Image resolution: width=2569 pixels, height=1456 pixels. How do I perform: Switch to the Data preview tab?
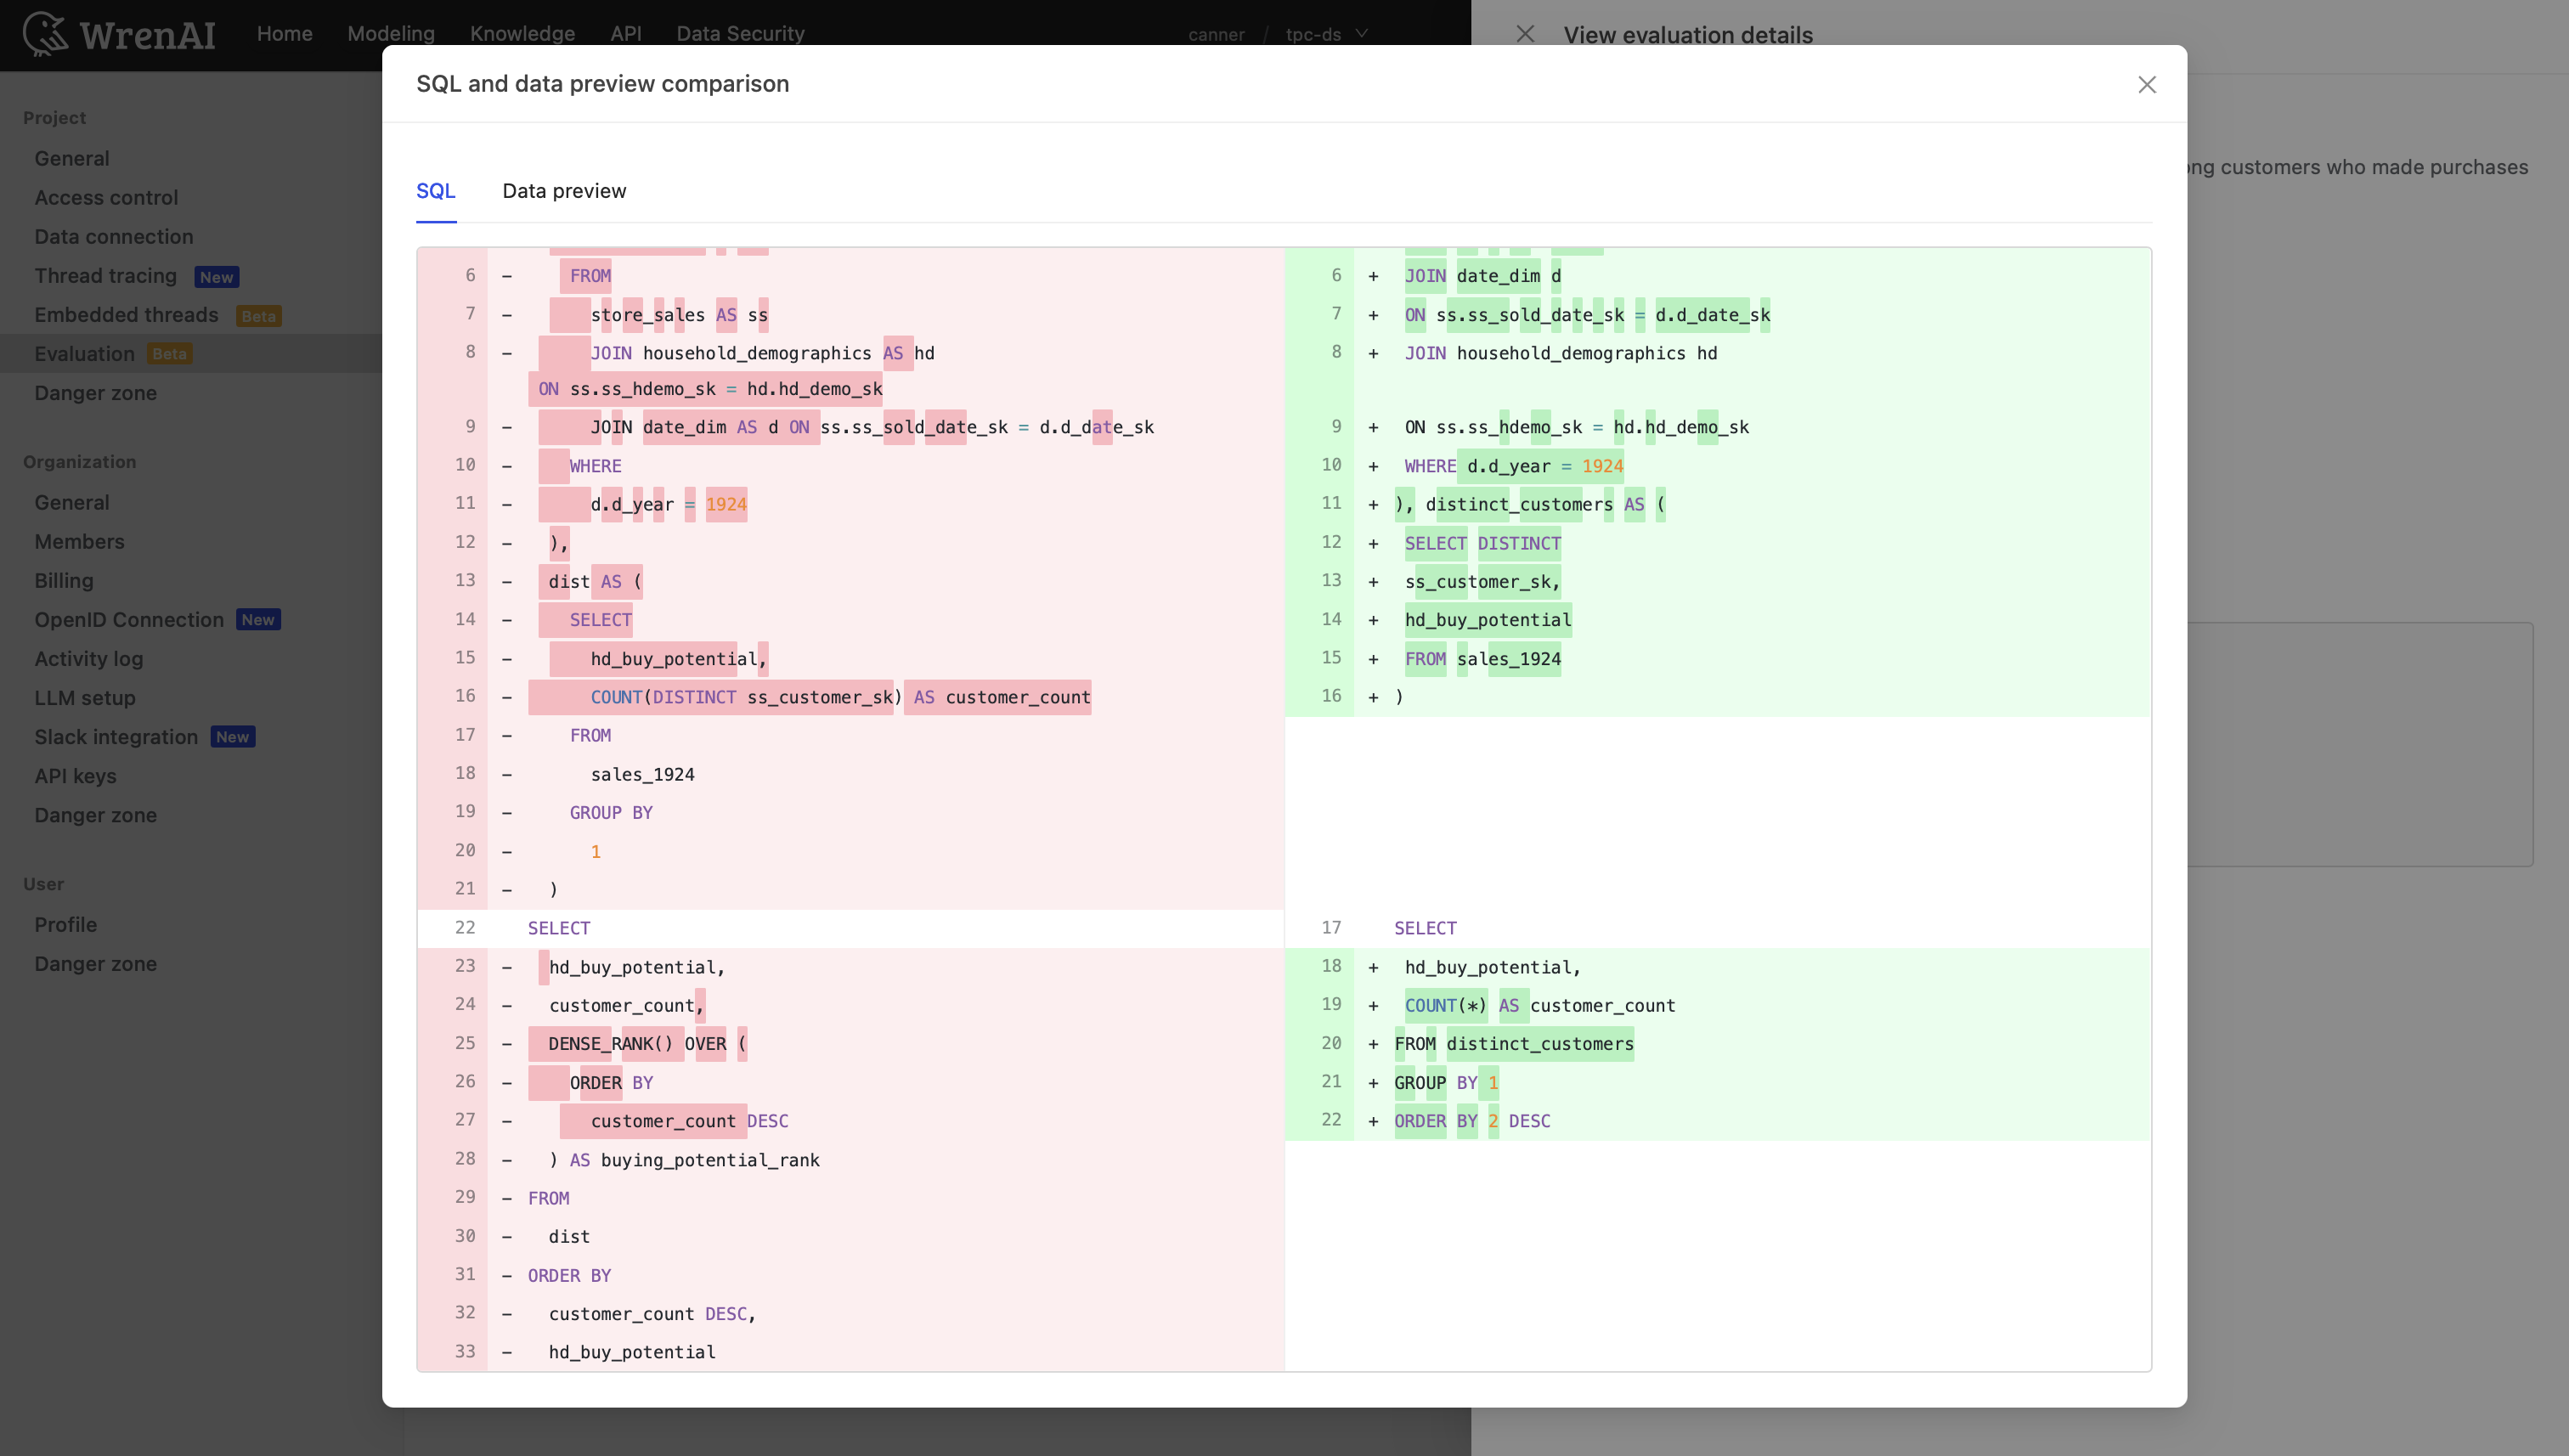pyautogui.click(x=564, y=191)
